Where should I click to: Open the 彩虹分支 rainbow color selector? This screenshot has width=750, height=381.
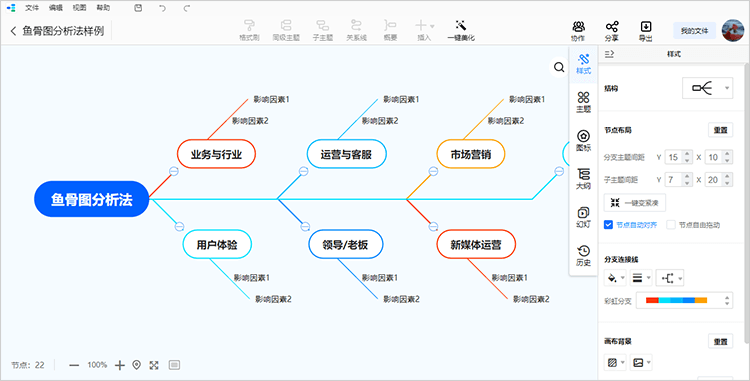[x=684, y=300]
